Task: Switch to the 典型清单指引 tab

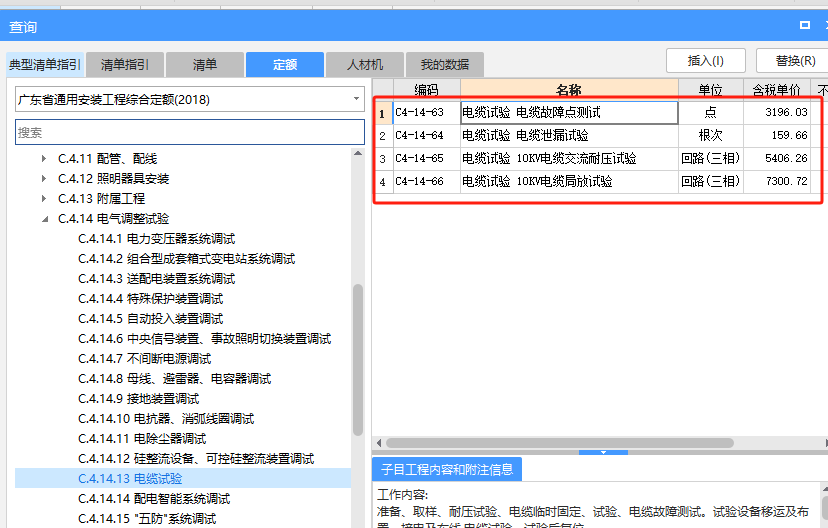Action: [x=44, y=65]
